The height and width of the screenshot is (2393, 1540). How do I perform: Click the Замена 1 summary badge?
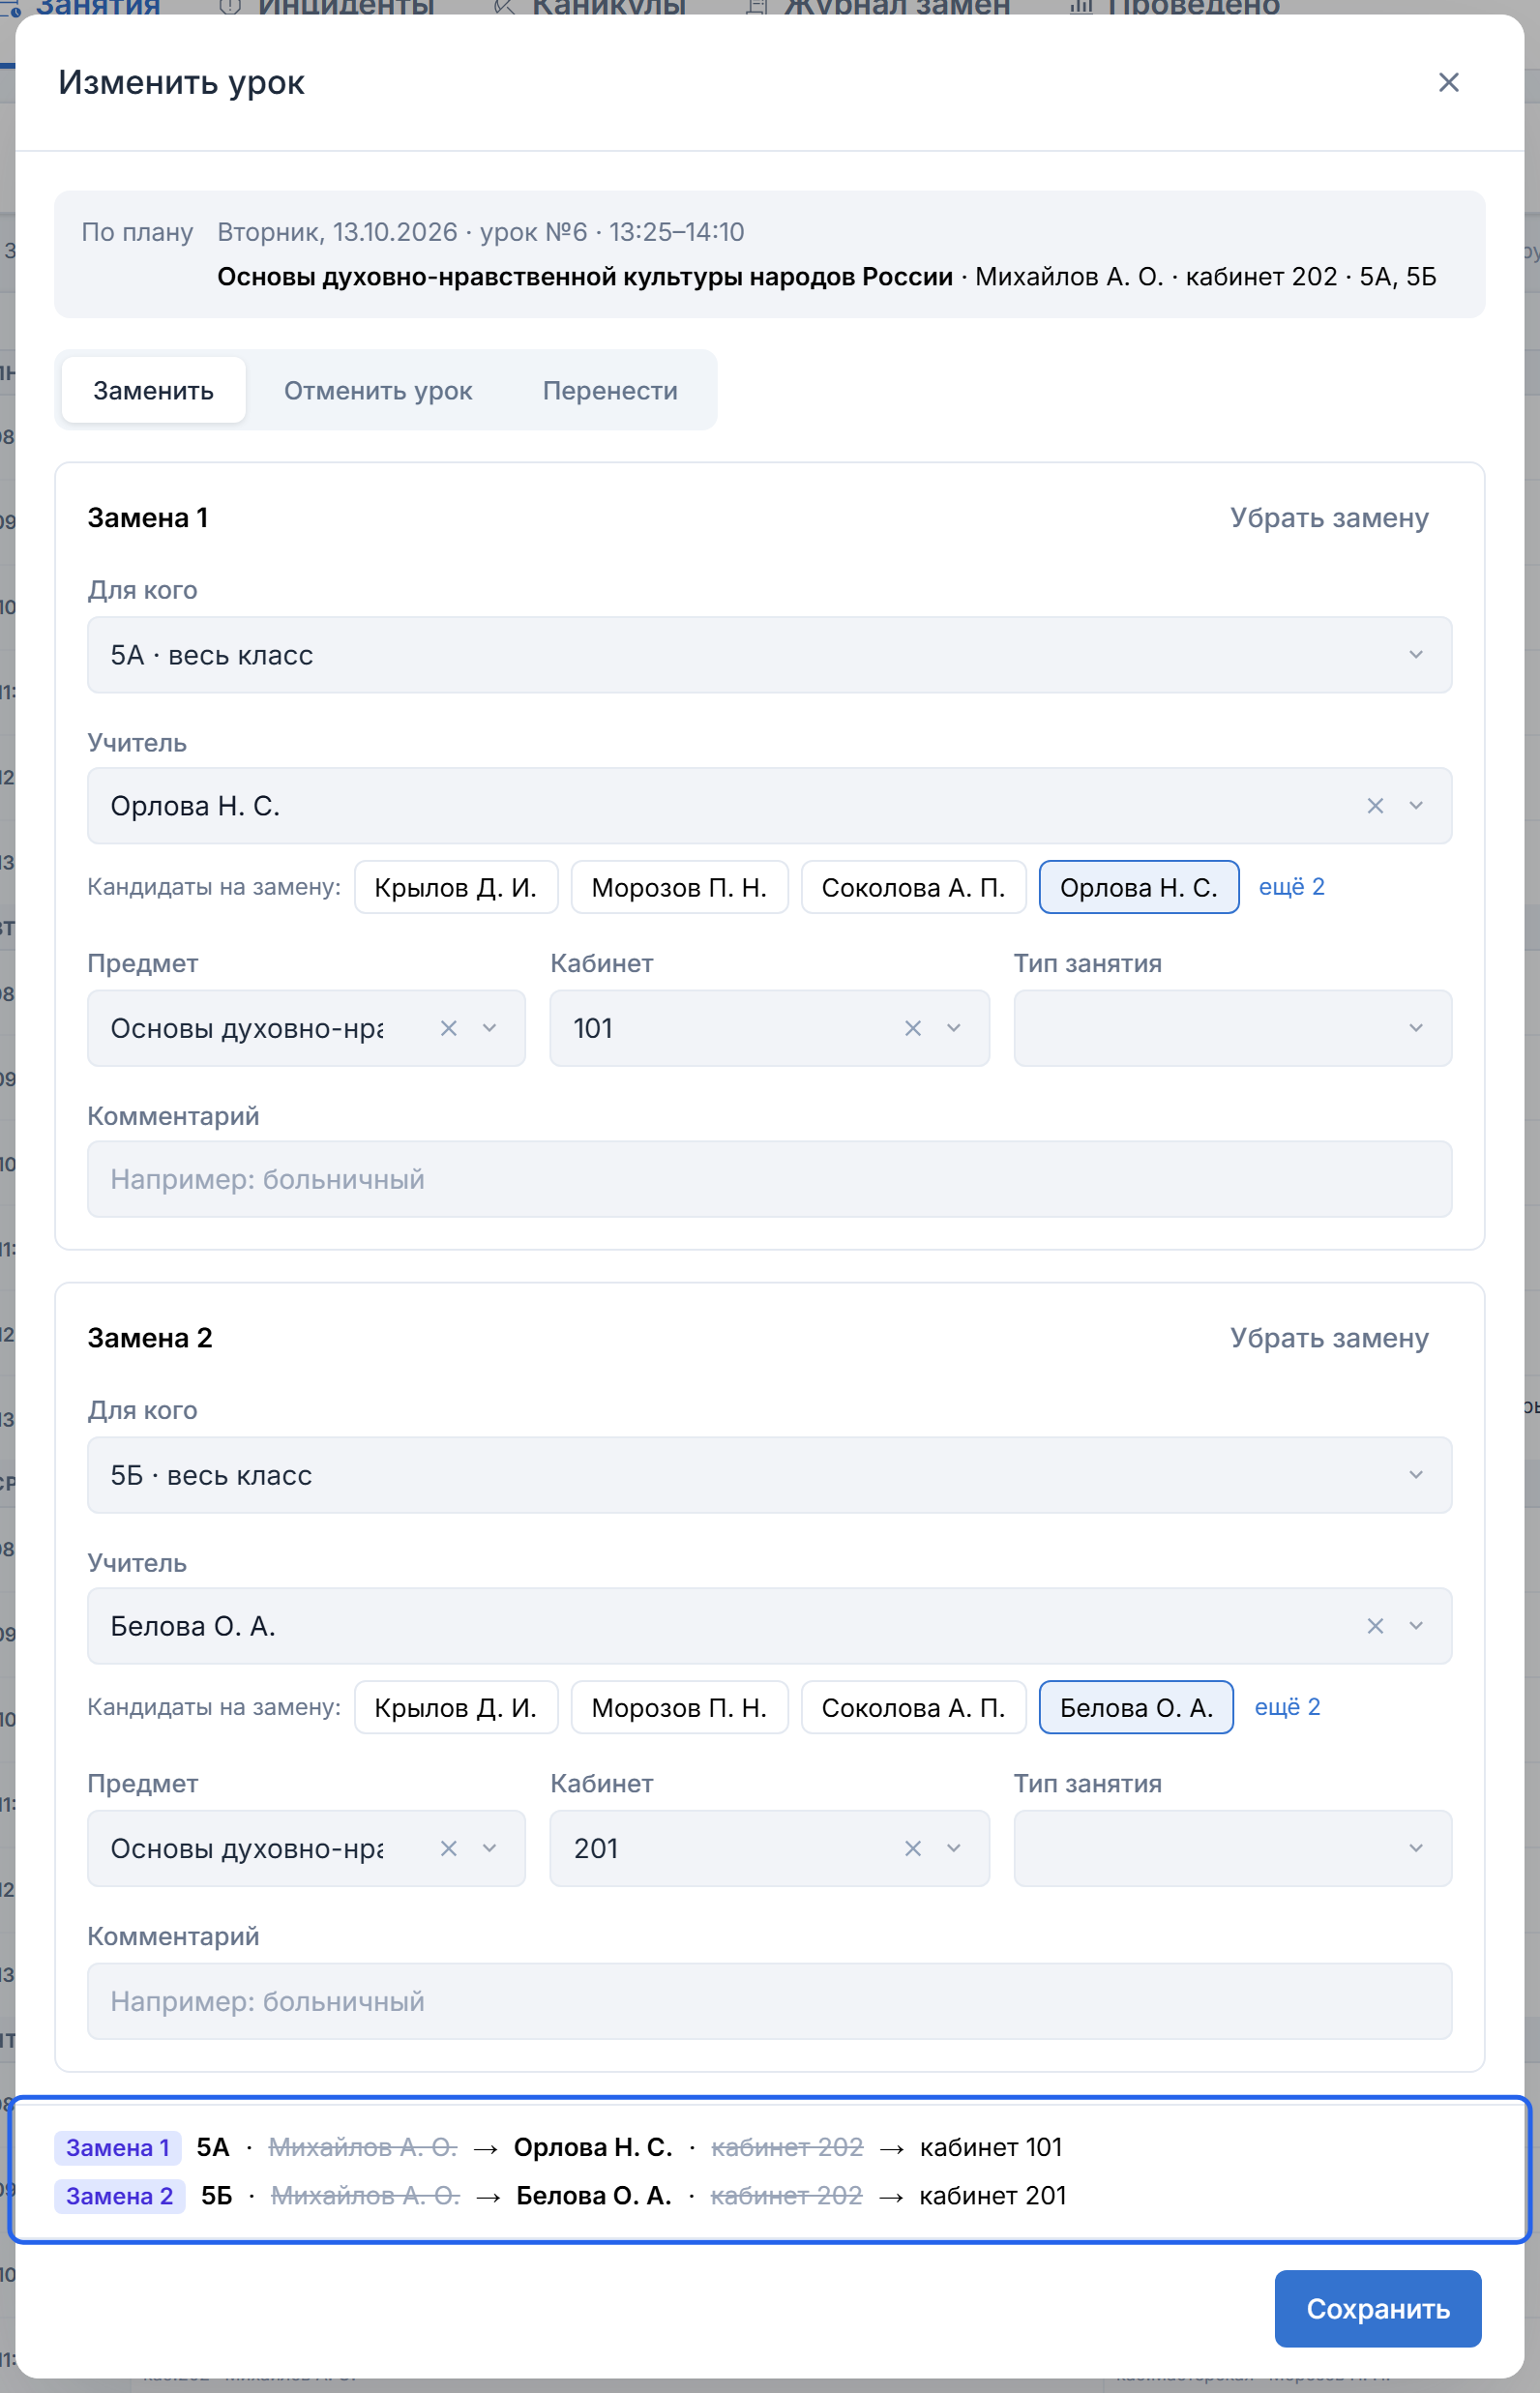point(118,2147)
